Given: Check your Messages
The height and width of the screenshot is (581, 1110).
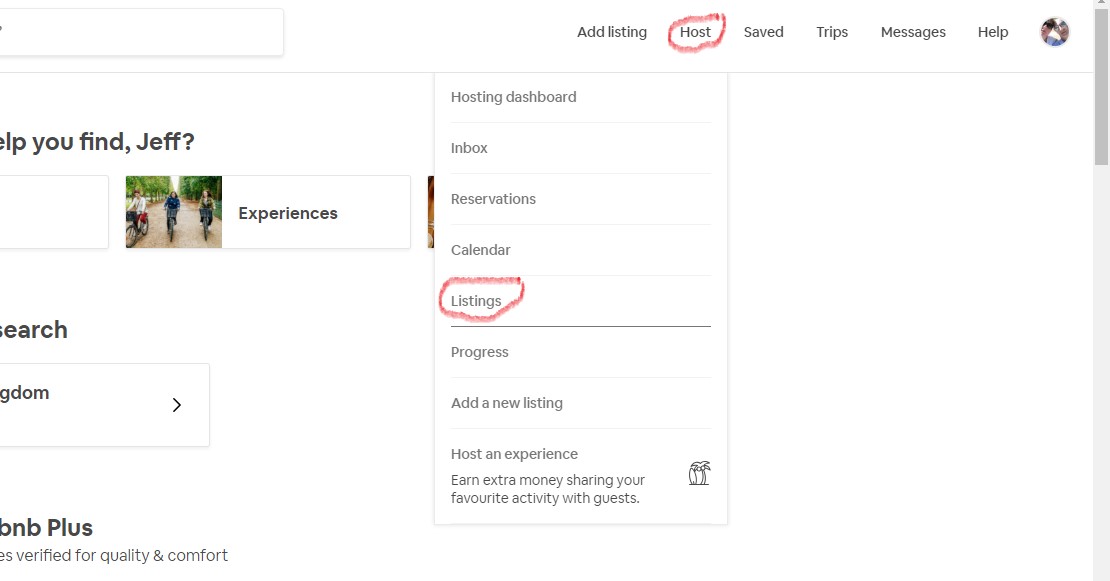Looking at the screenshot, I should pyautogui.click(x=912, y=31).
